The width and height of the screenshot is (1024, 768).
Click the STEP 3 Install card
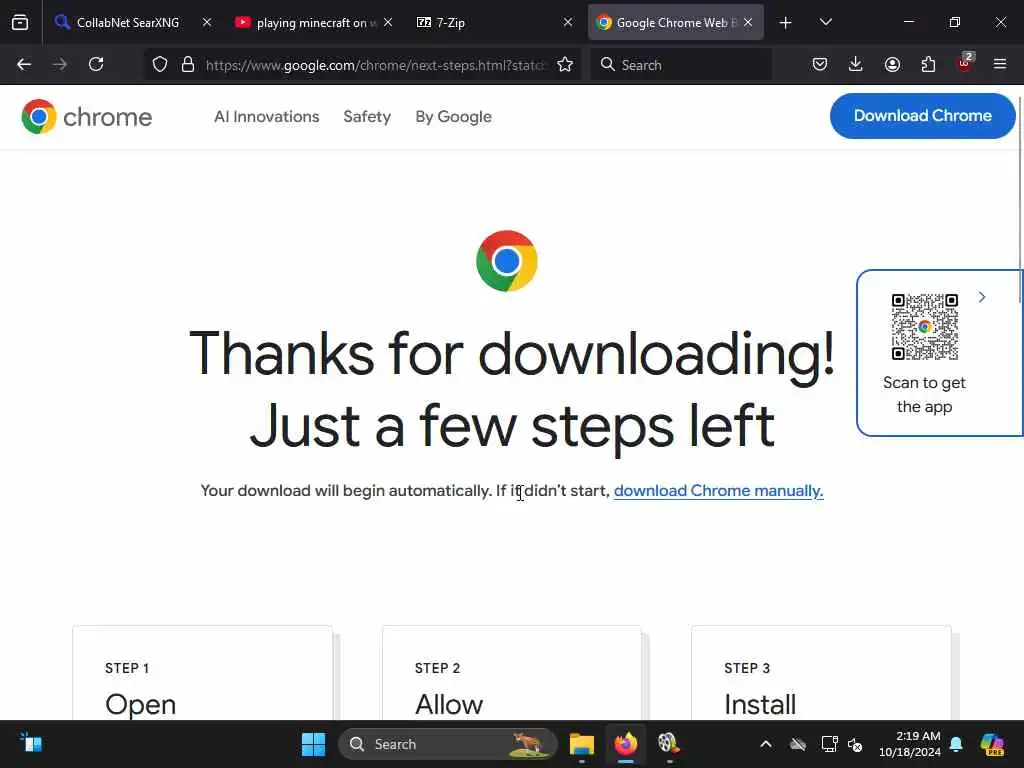click(822, 673)
